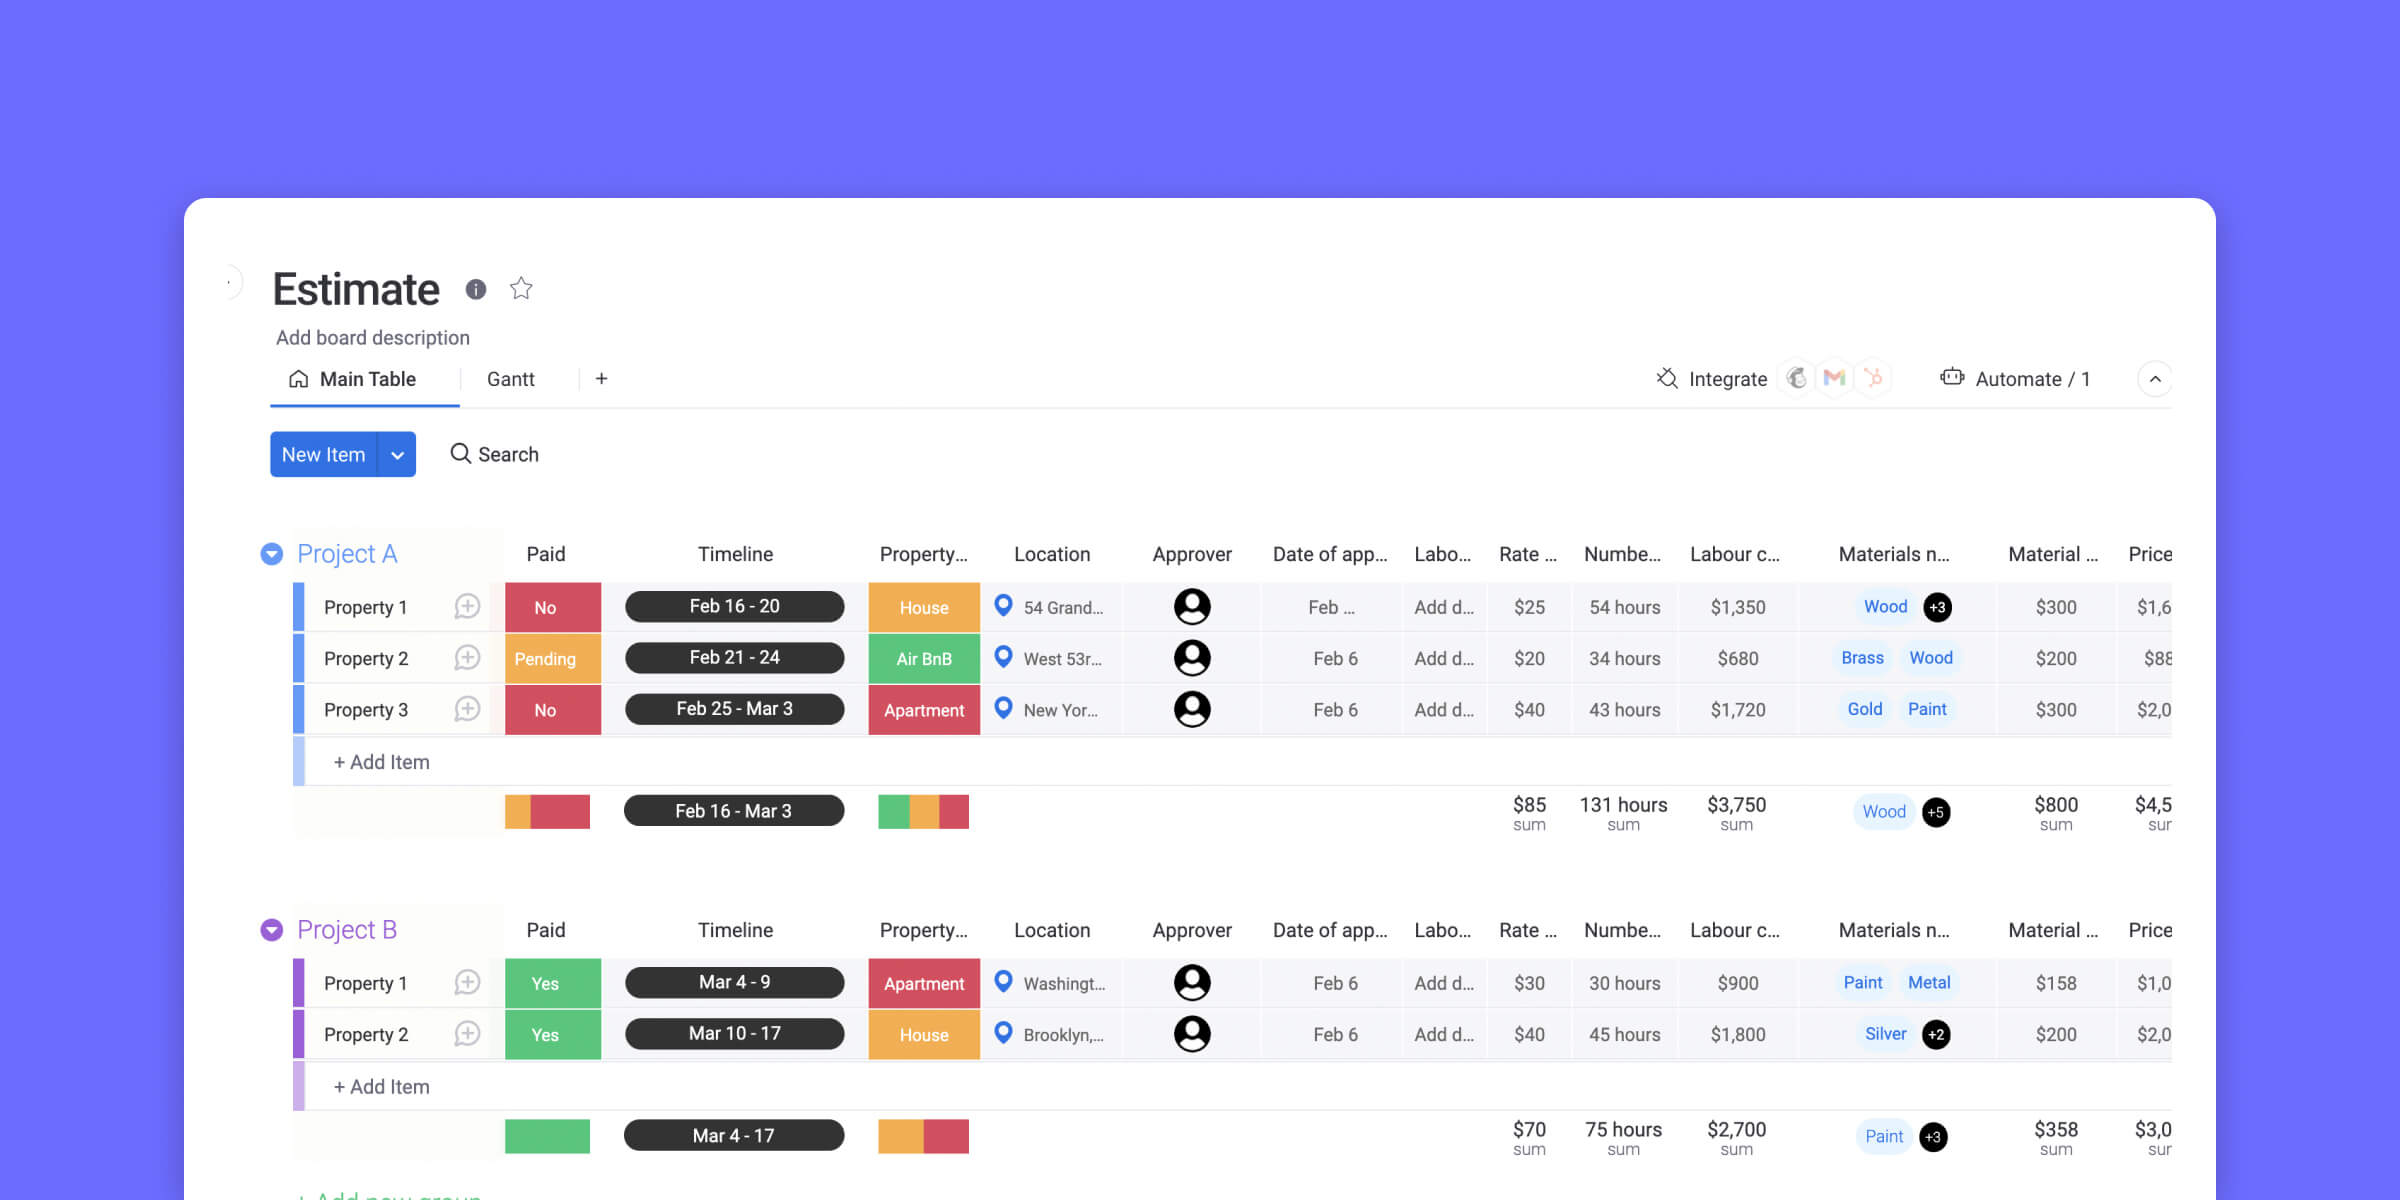The width and height of the screenshot is (2400, 1200).
Task: Star the Estimate board as favorite
Action: [x=521, y=289]
